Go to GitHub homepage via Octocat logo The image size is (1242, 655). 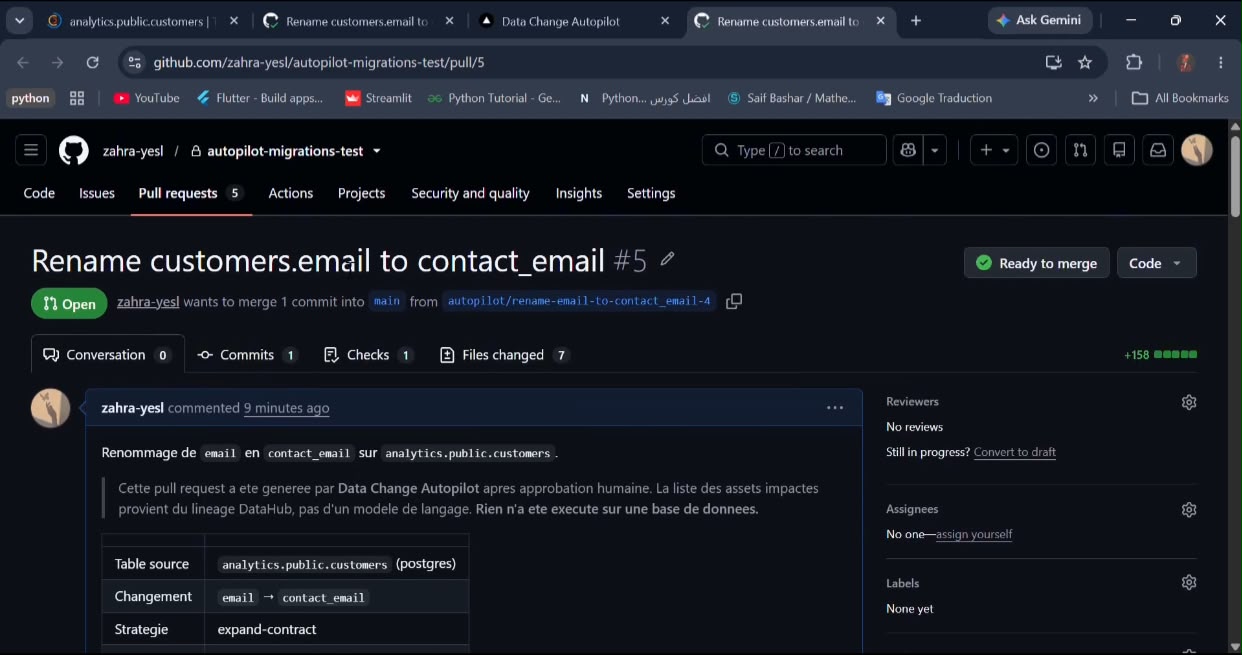(x=73, y=150)
